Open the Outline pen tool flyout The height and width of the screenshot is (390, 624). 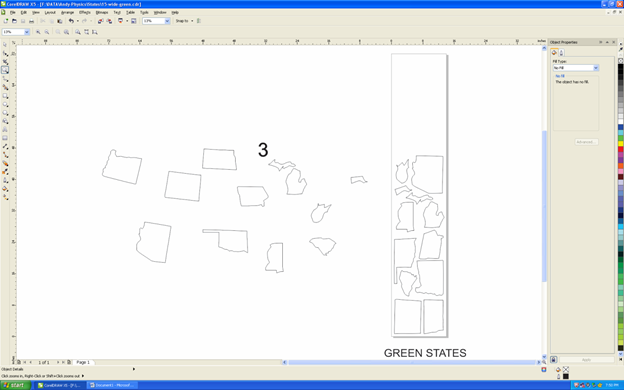[5, 180]
